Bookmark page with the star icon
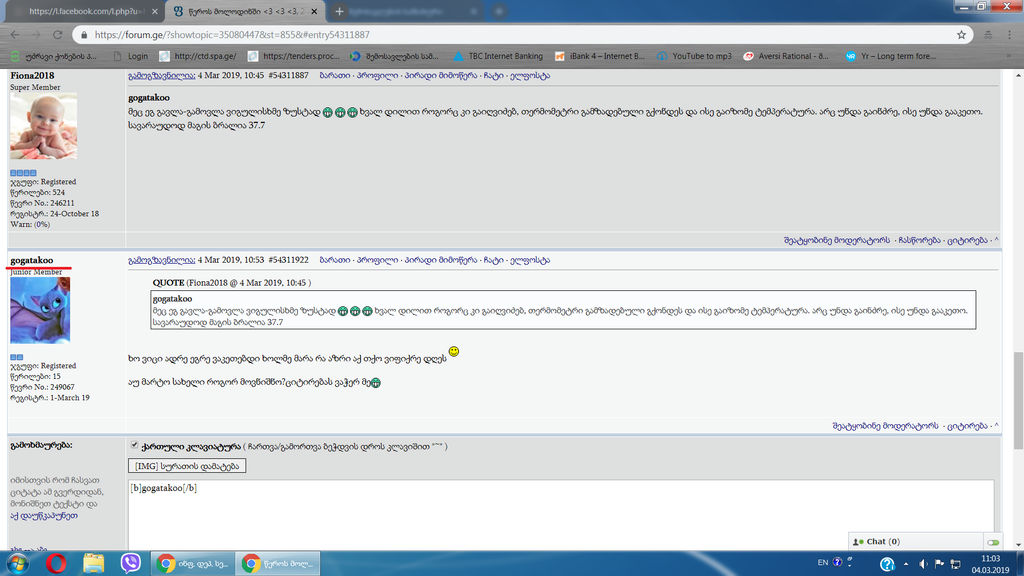Screen dimensions: 1024x576 click(x=961, y=35)
